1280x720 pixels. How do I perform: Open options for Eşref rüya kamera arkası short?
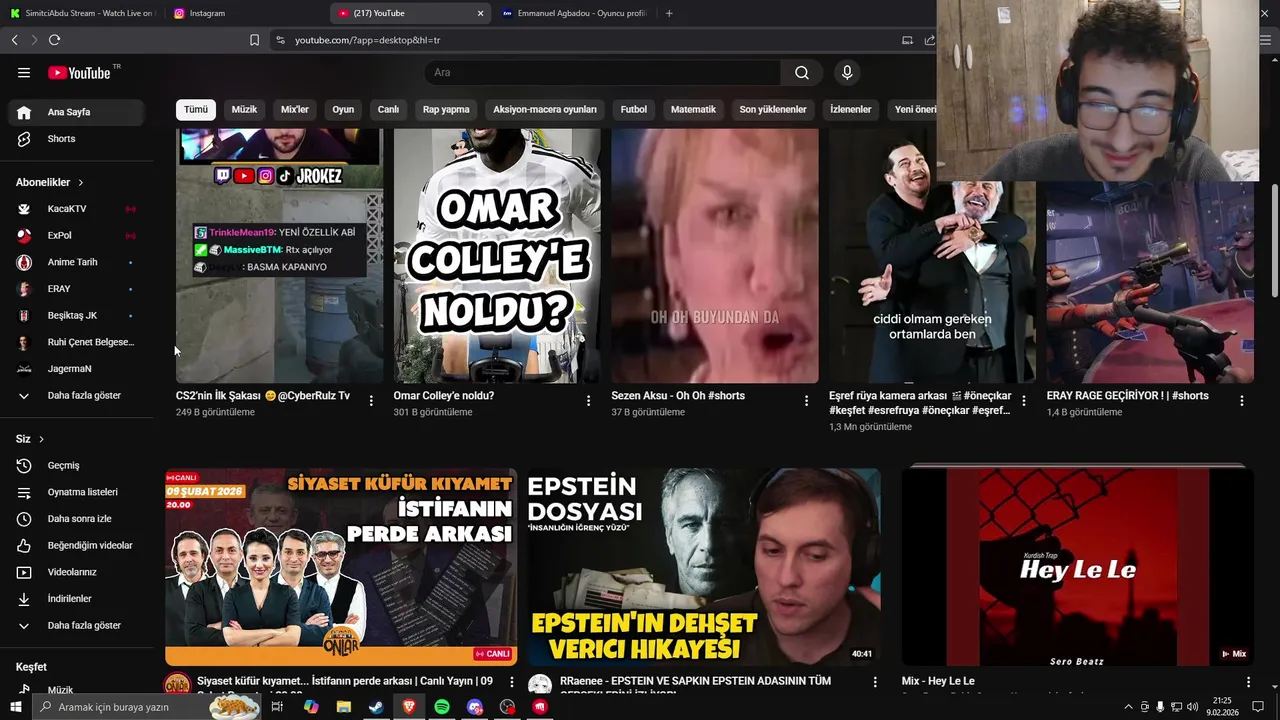(x=1023, y=400)
